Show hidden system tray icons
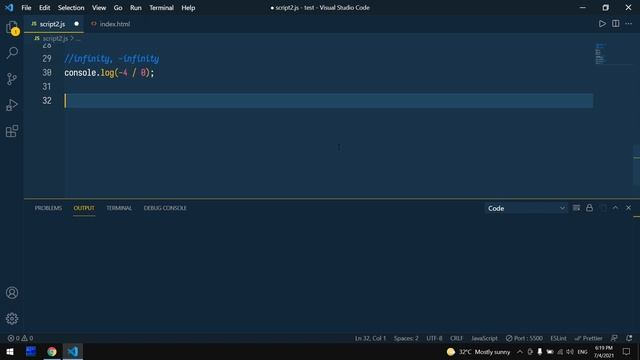The height and width of the screenshot is (360, 640). [520, 351]
